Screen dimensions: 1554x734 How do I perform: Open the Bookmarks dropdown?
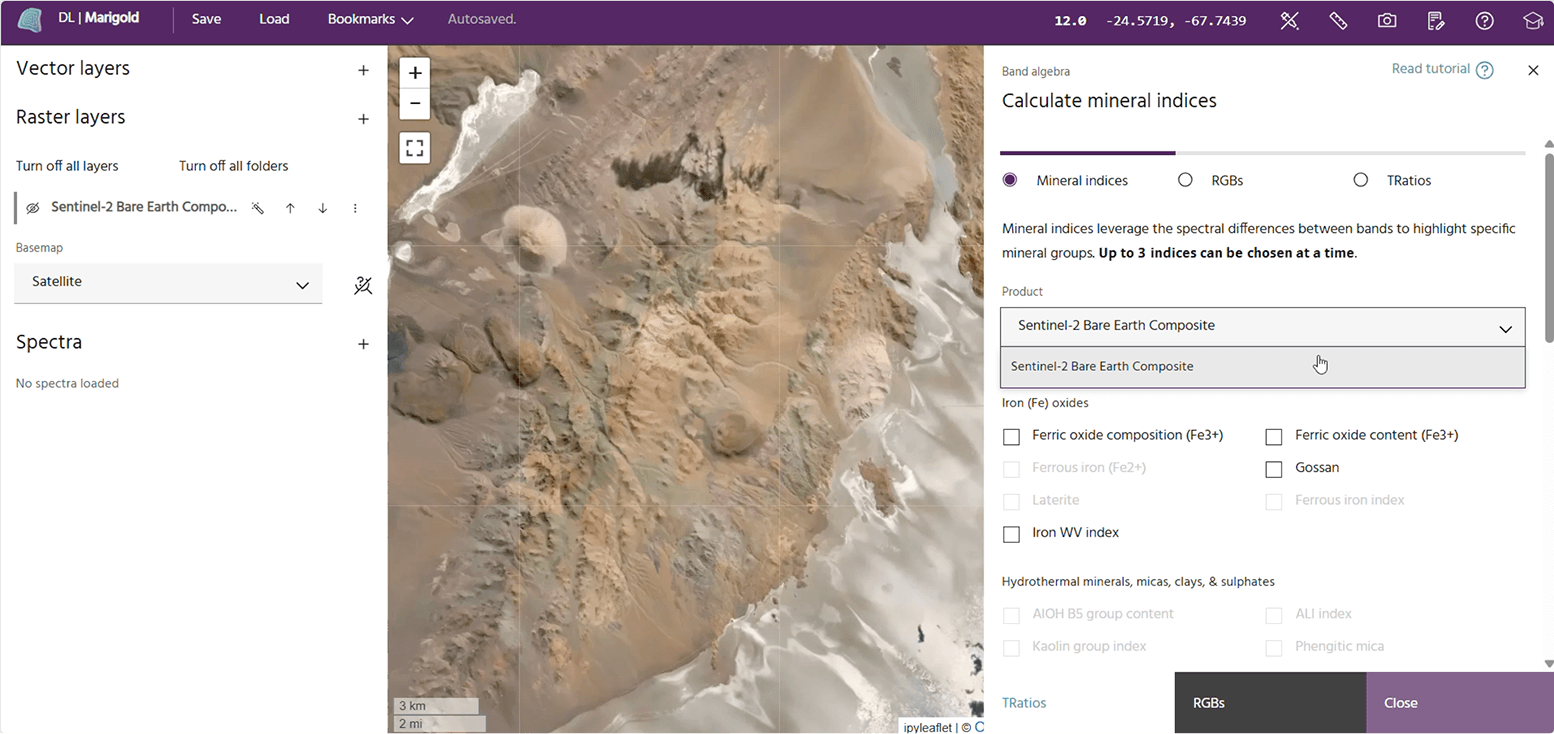(369, 19)
